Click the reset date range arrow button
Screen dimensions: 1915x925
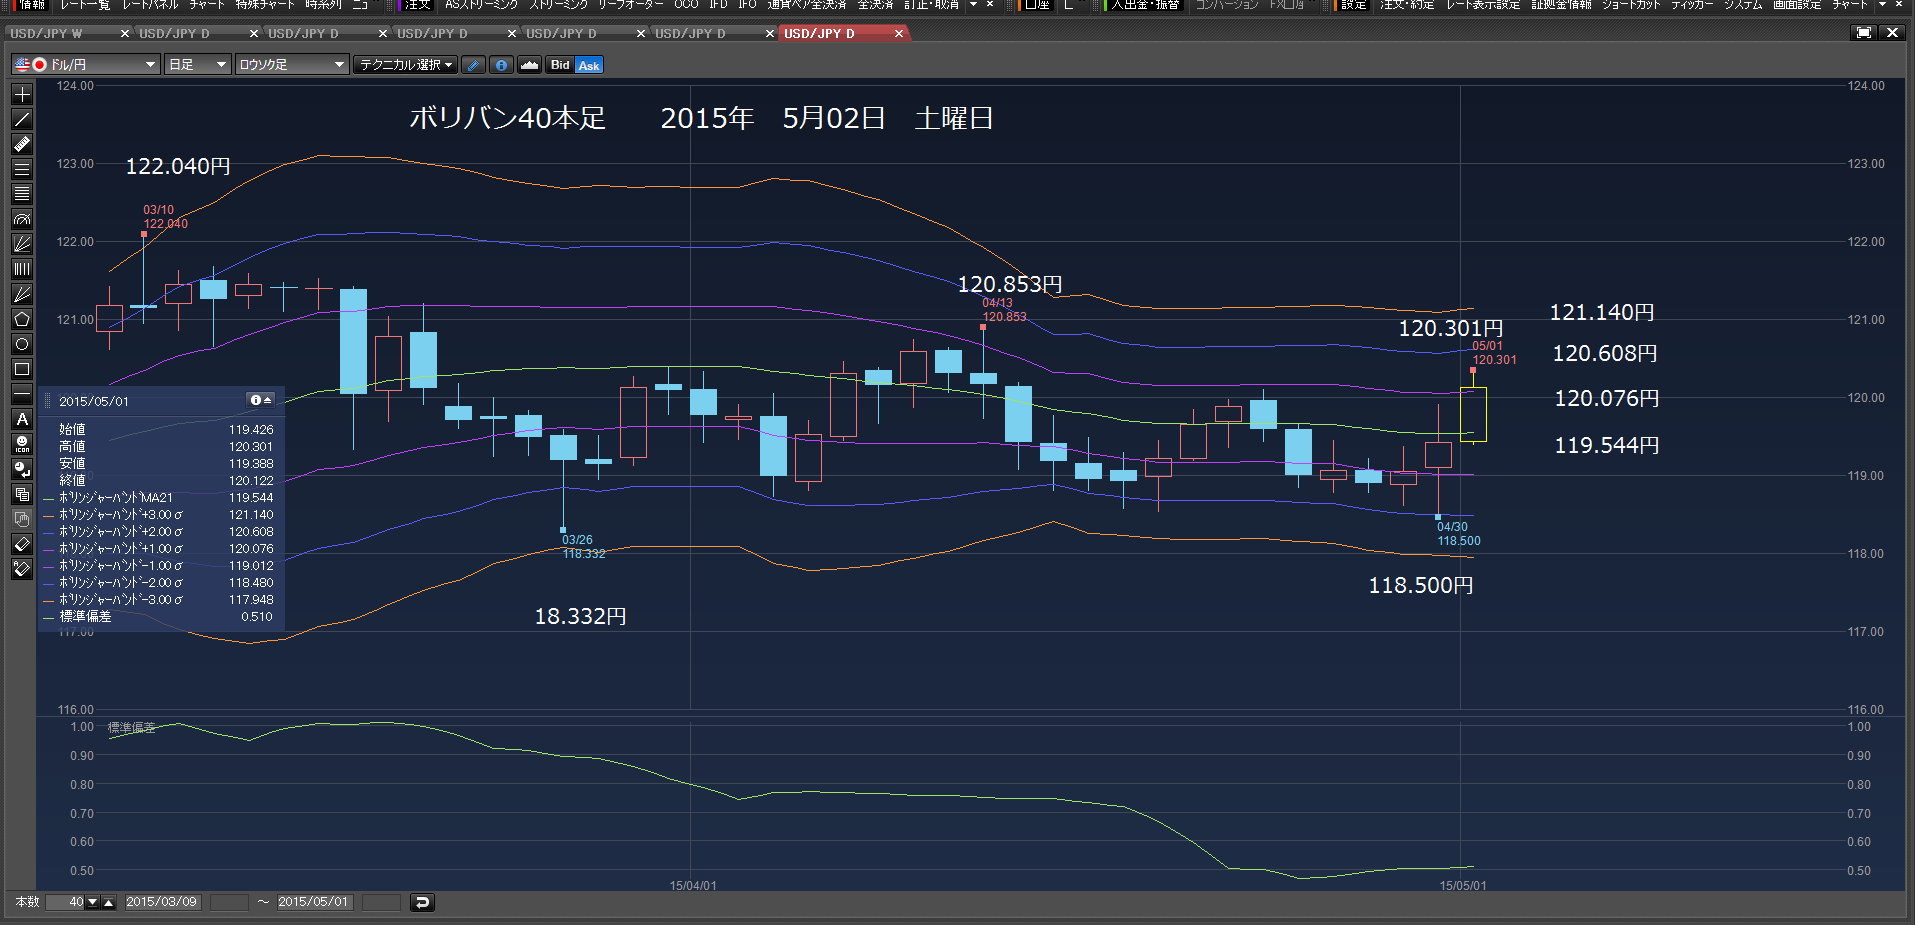tap(422, 902)
